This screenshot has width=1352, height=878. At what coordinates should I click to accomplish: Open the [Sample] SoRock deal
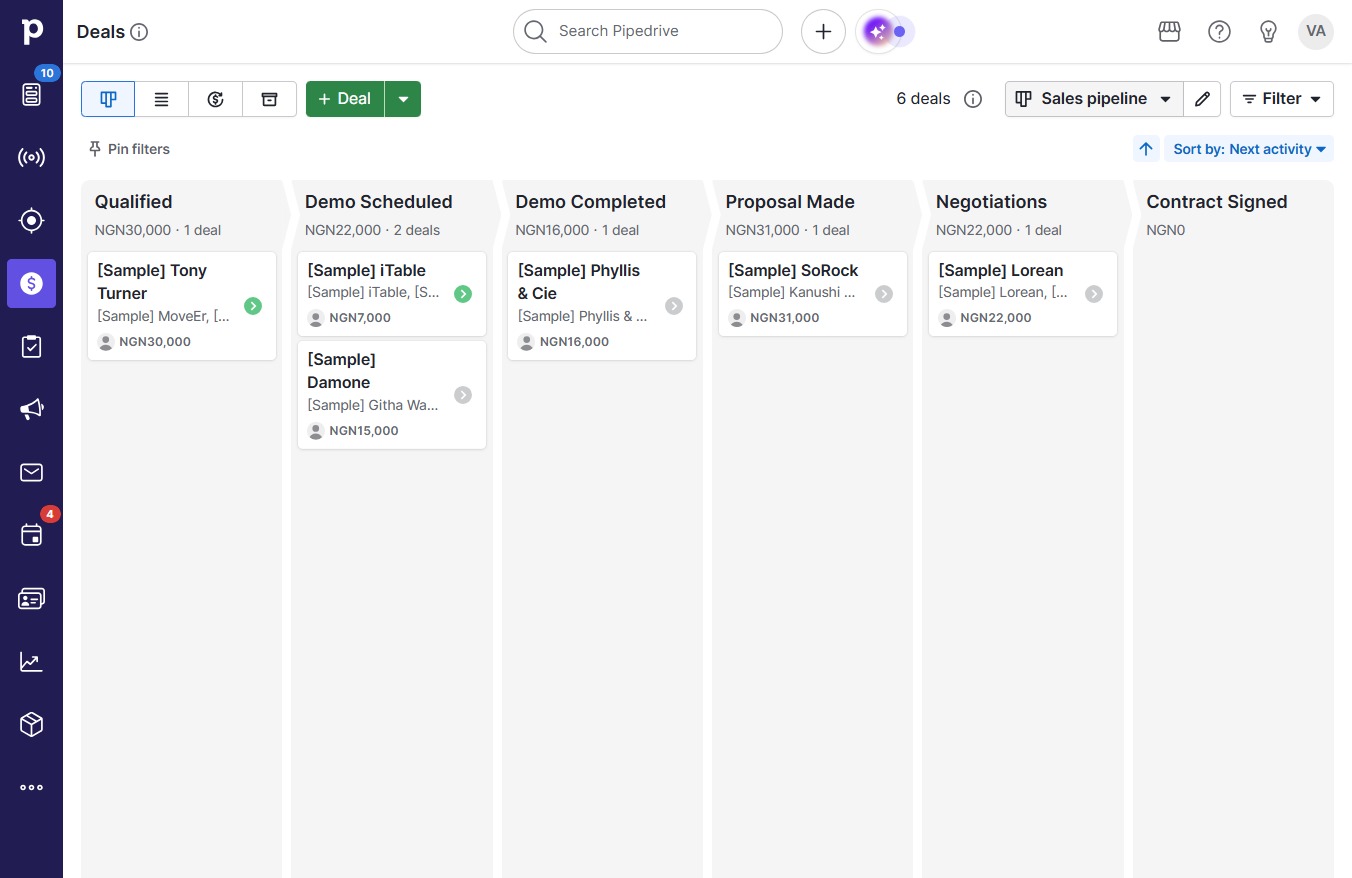click(813, 294)
